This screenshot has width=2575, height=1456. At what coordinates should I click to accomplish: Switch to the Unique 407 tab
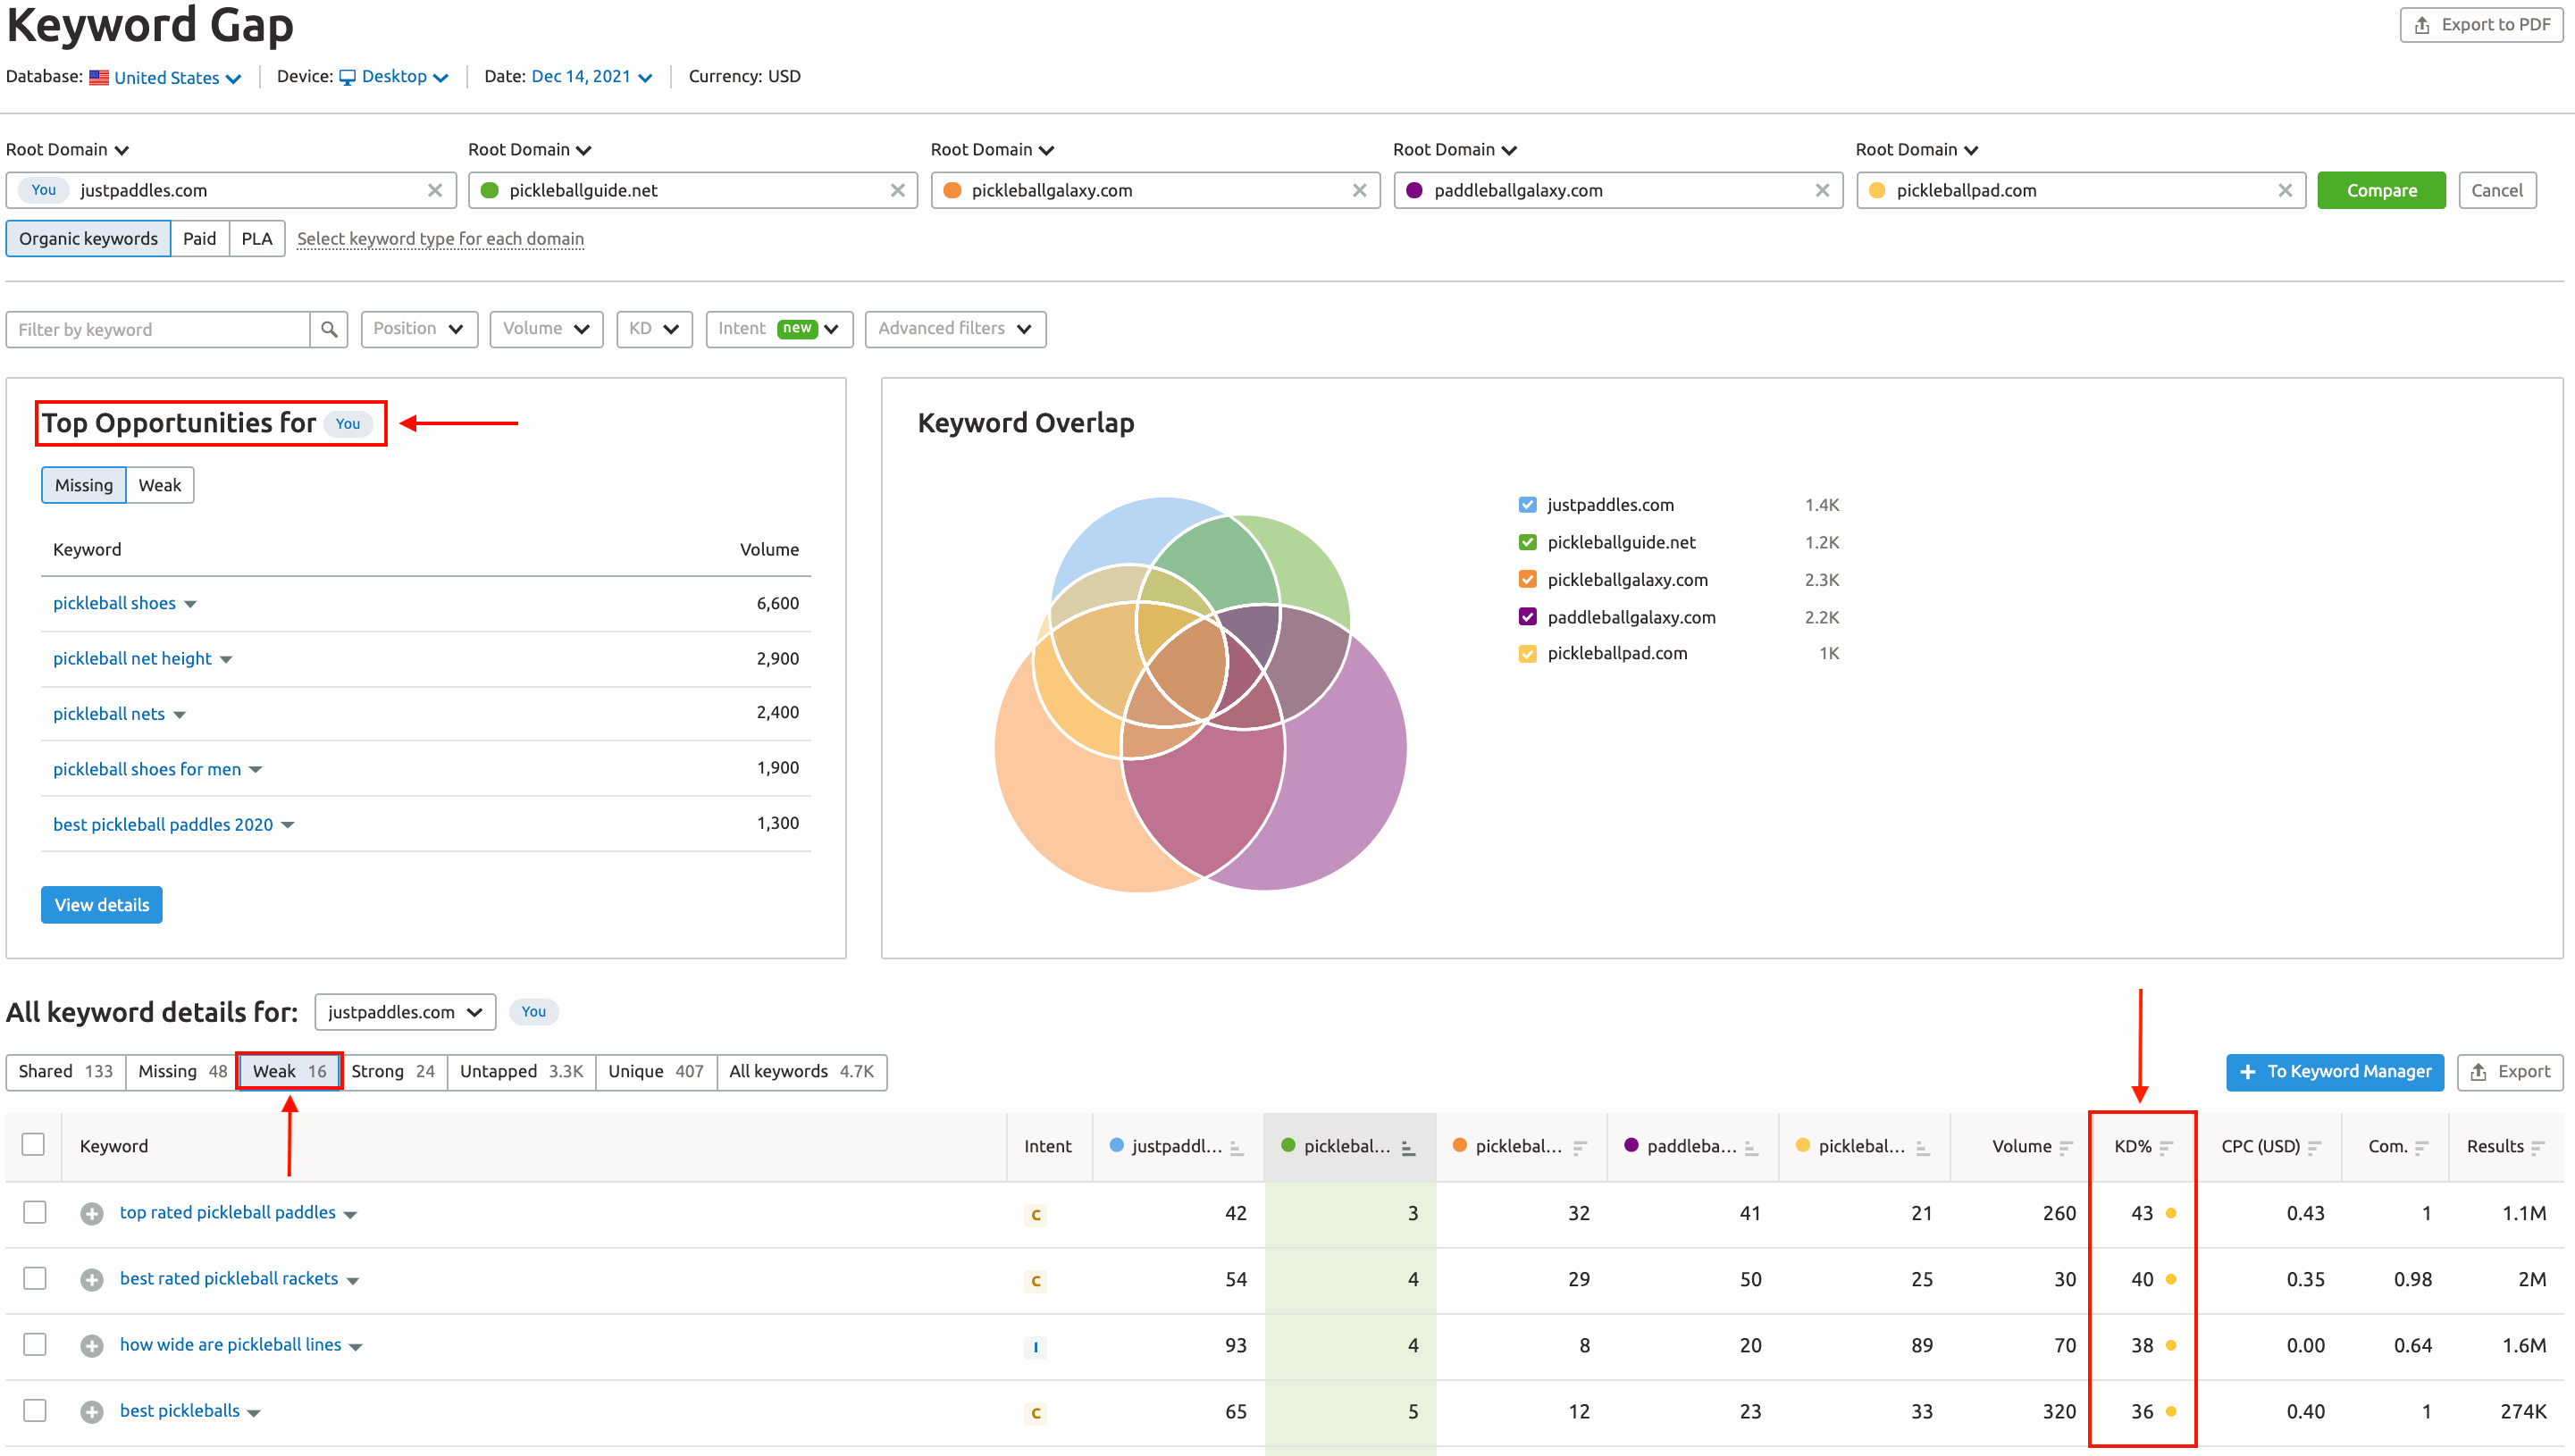(x=656, y=1071)
